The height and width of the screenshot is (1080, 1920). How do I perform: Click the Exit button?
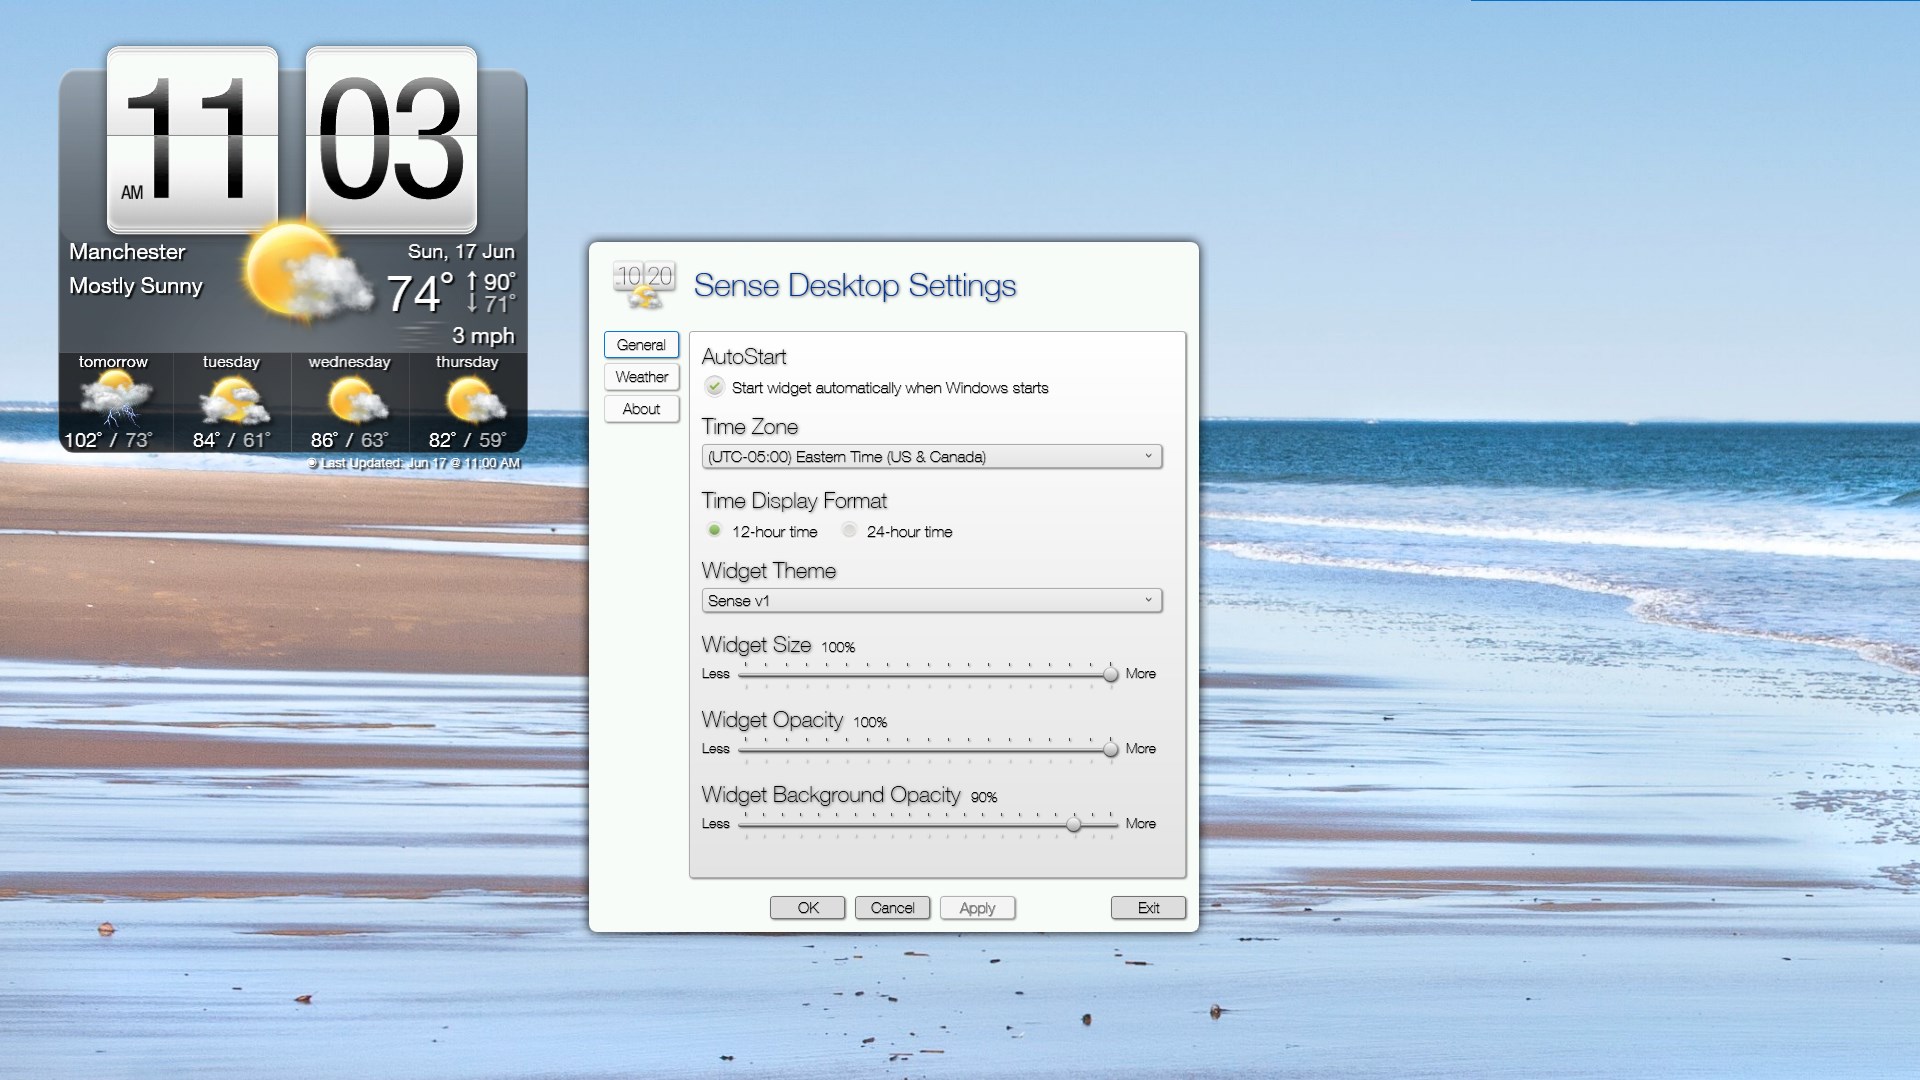1147,908
